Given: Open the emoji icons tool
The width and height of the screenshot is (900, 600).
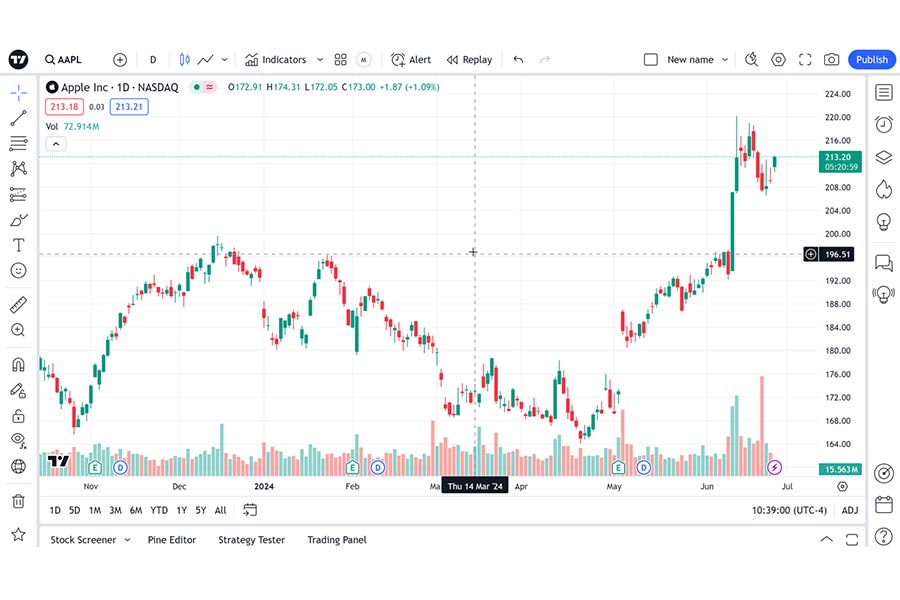Looking at the screenshot, I should (x=18, y=270).
